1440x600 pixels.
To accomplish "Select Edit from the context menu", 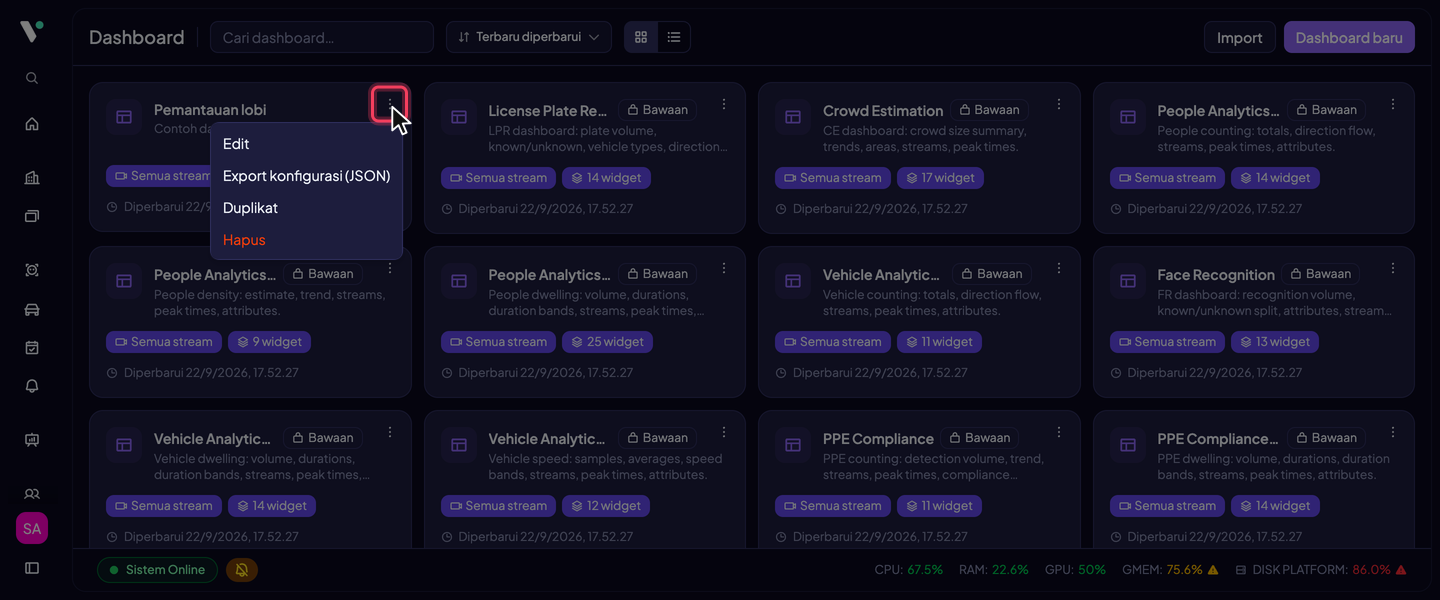I will (x=306, y=144).
